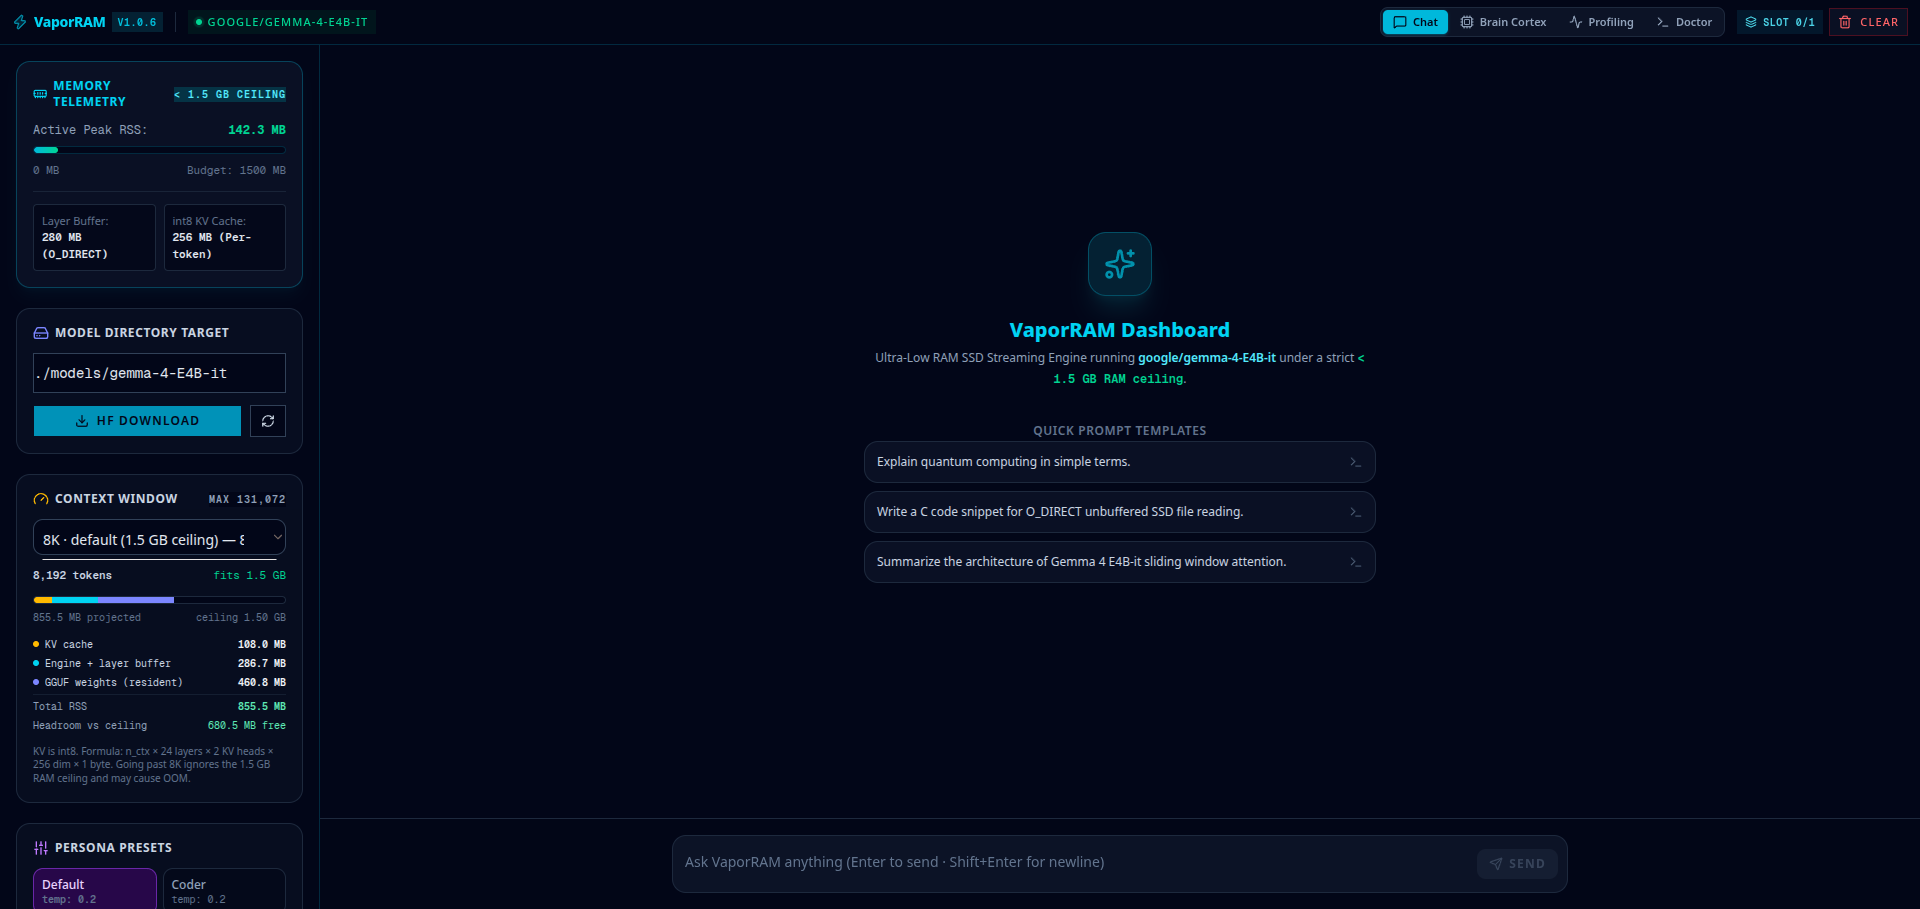Screen dimensions: 1920x909
Task: Click the arrow icon on the quantum computing template
Action: pos(1355,462)
